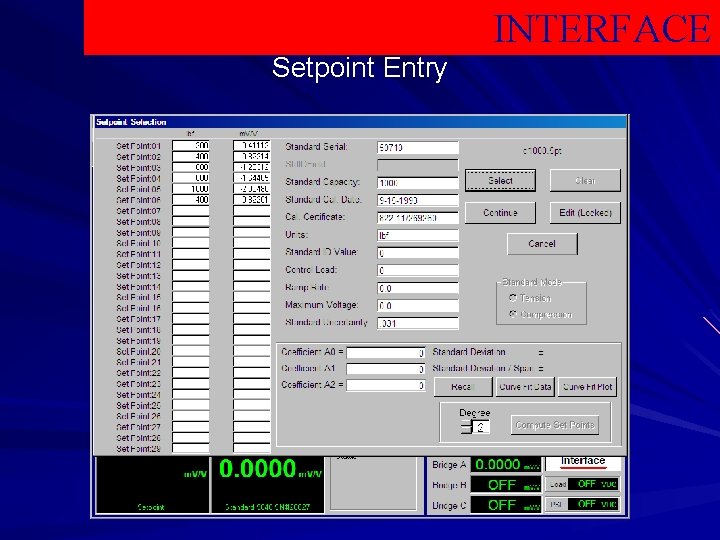Click the Standard Deviation / Span label

(x=483, y=368)
